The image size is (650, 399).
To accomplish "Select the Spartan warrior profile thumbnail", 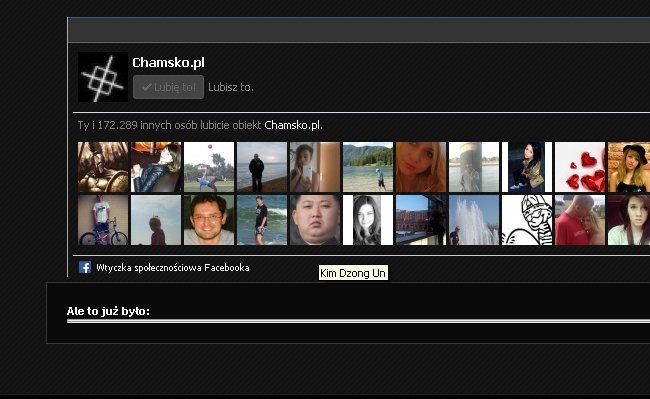I will click(103, 167).
